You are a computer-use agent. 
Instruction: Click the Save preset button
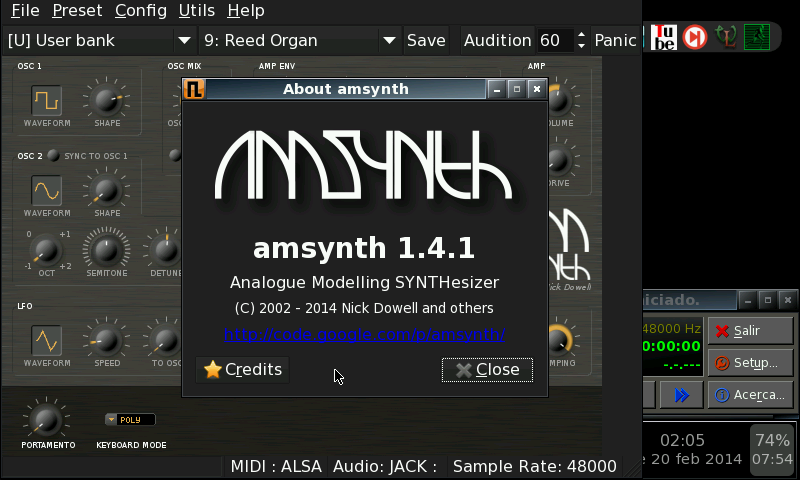pyautogui.click(x=426, y=40)
